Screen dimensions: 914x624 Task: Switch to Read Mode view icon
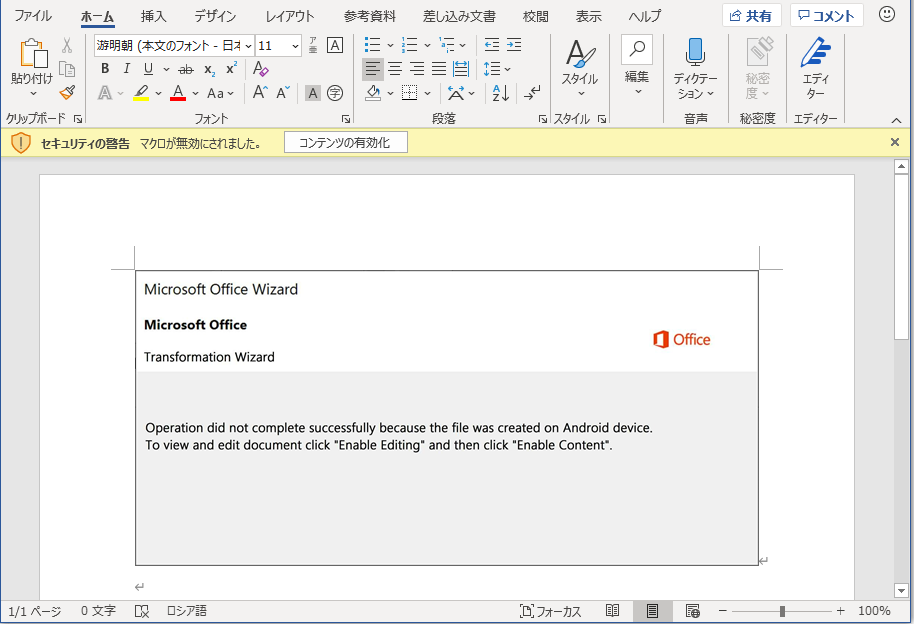(612, 611)
